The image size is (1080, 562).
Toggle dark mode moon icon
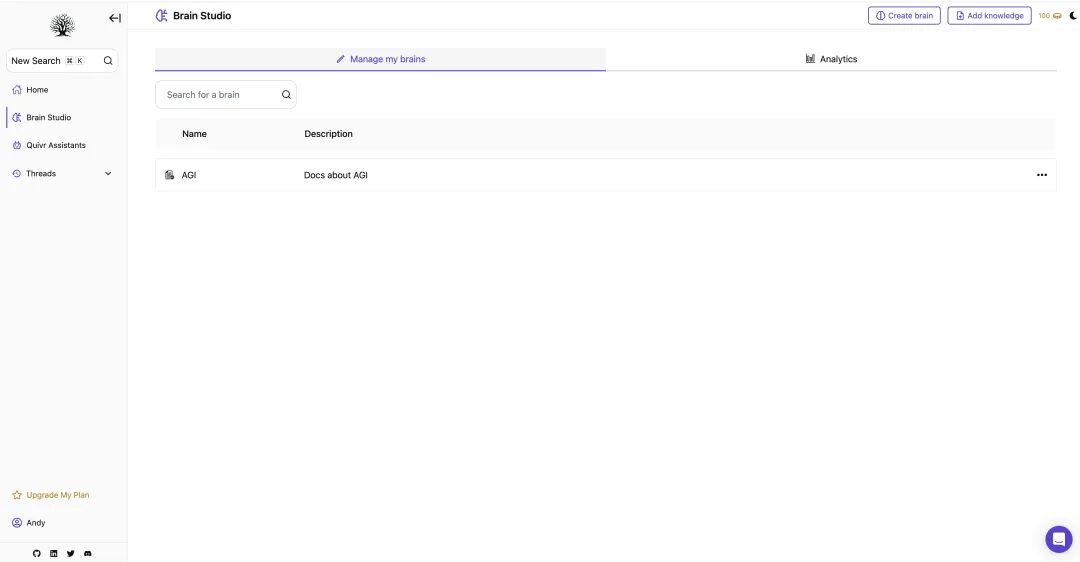point(1073,16)
